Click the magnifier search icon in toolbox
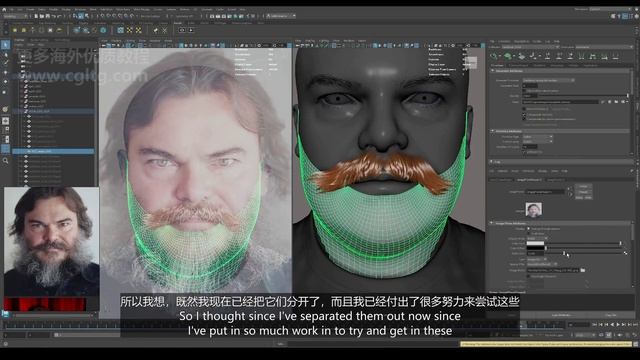 [5, 161]
